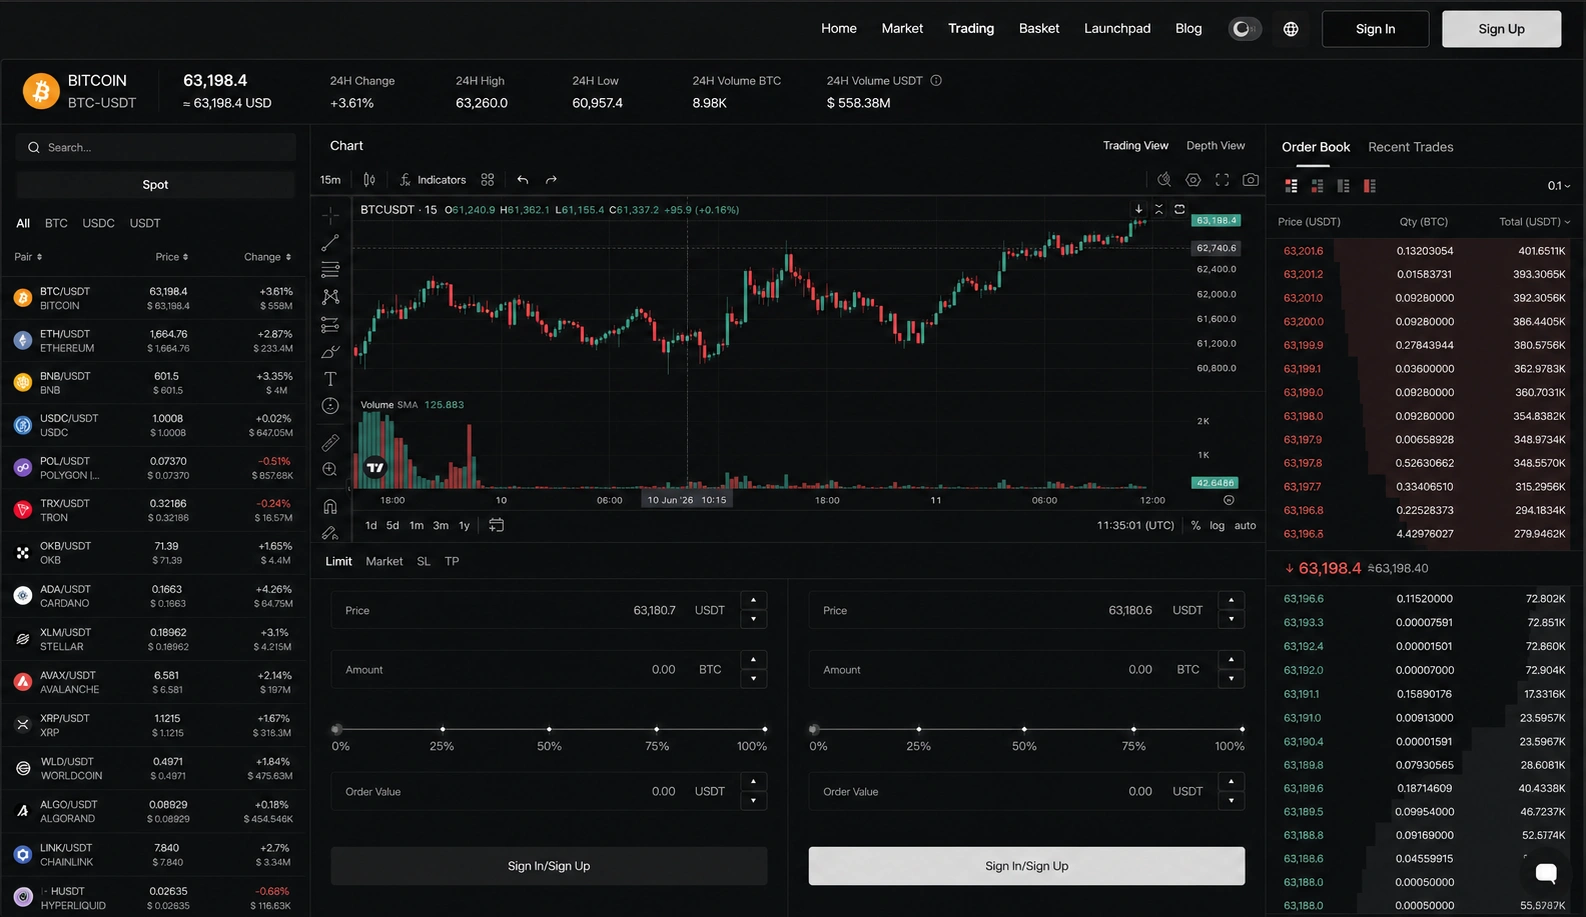The width and height of the screenshot is (1586, 917).
Task: Set buy slider to 50%
Action: pos(549,729)
